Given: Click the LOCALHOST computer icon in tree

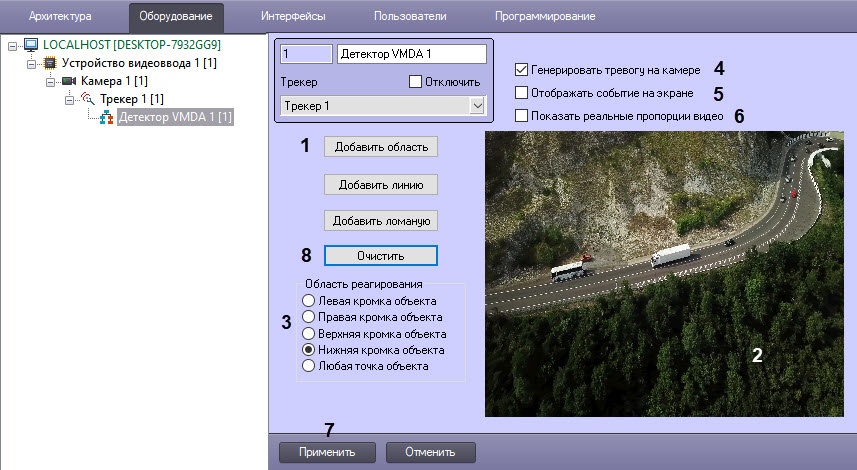Looking at the screenshot, I should (x=30, y=46).
